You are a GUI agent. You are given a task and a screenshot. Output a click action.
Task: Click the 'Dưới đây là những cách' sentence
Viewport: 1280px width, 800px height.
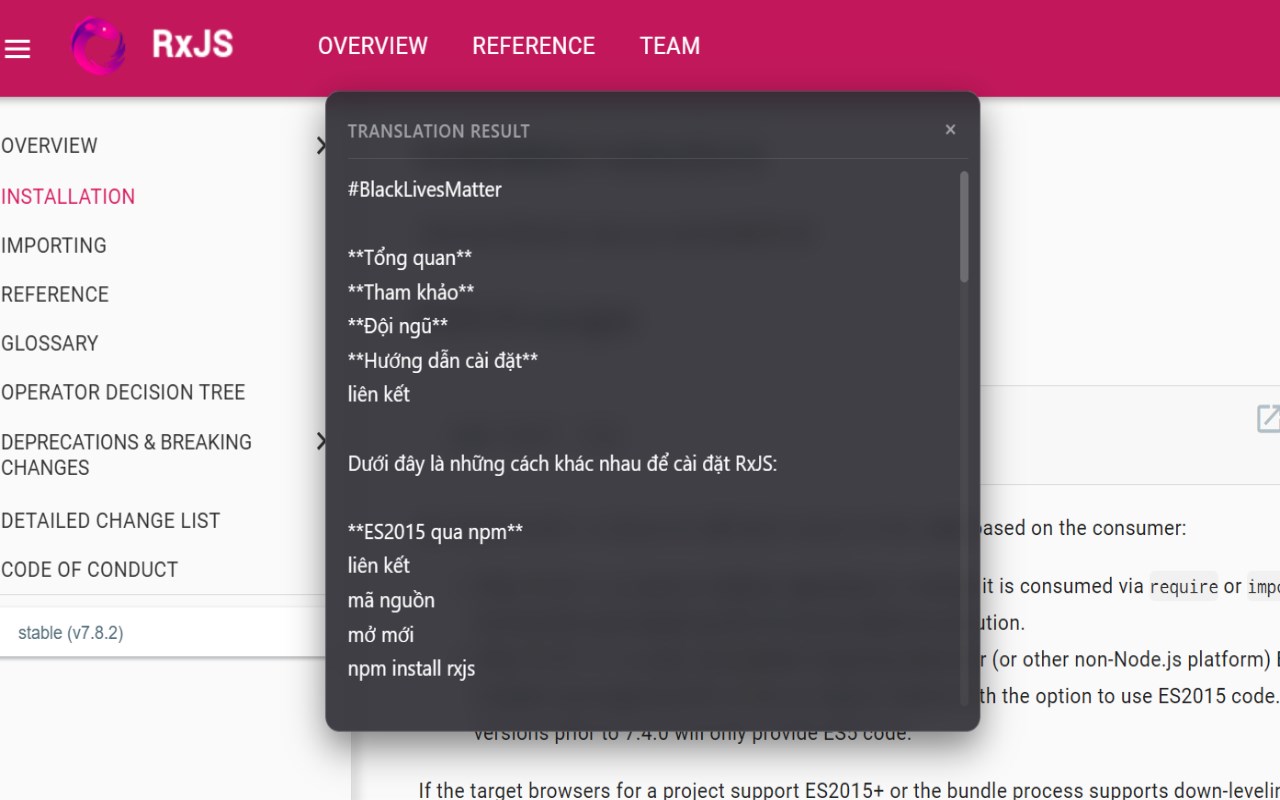click(562, 463)
